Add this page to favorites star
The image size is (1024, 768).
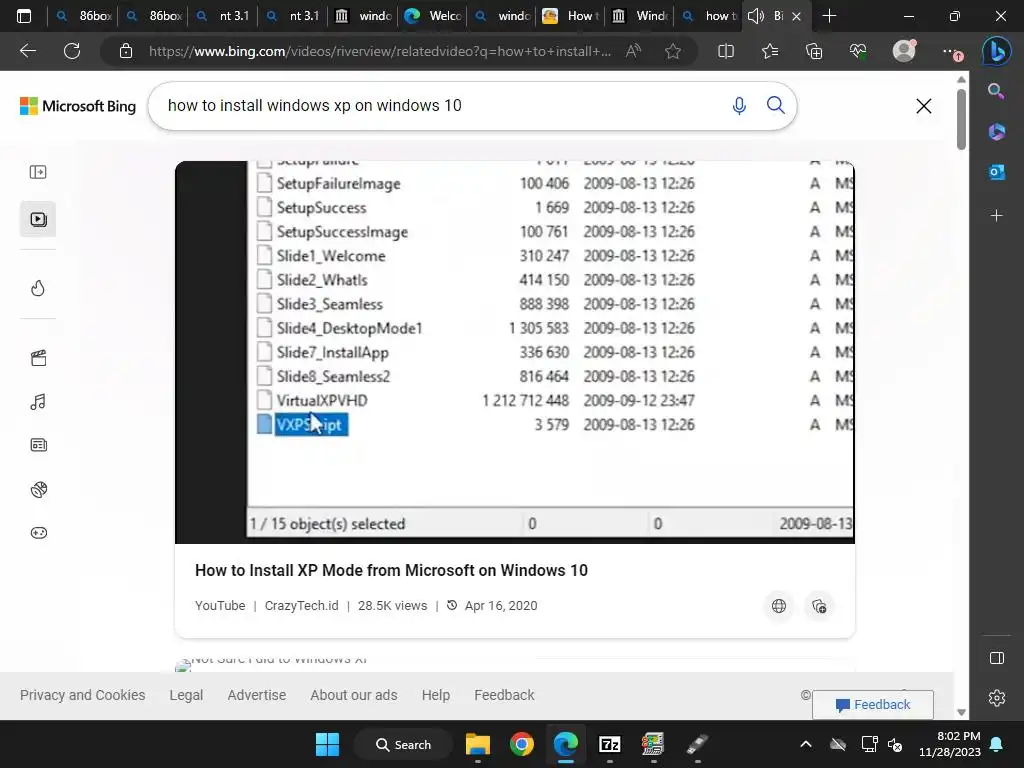point(673,51)
